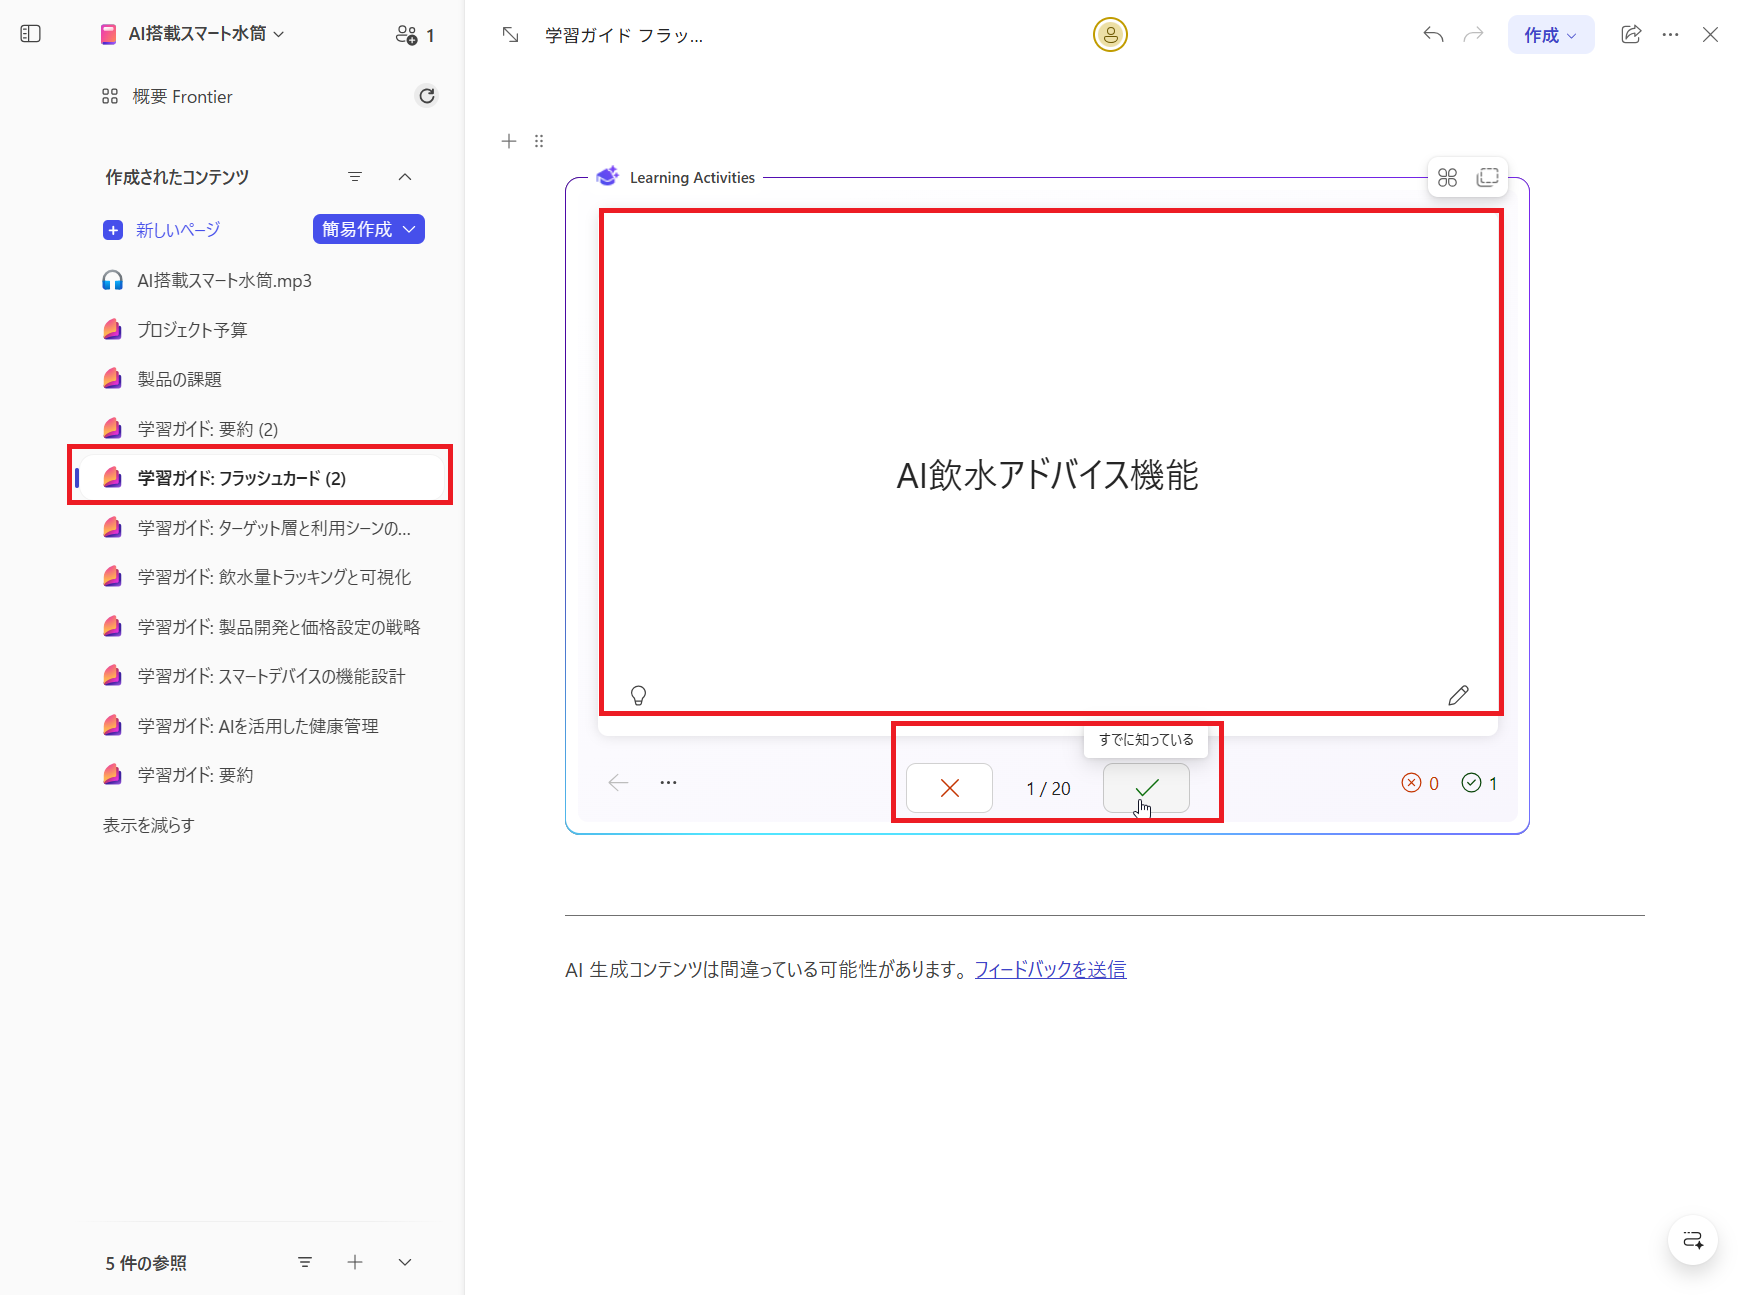The width and height of the screenshot is (1752, 1295).
Task: Click the undo arrow icon
Action: point(1432,33)
